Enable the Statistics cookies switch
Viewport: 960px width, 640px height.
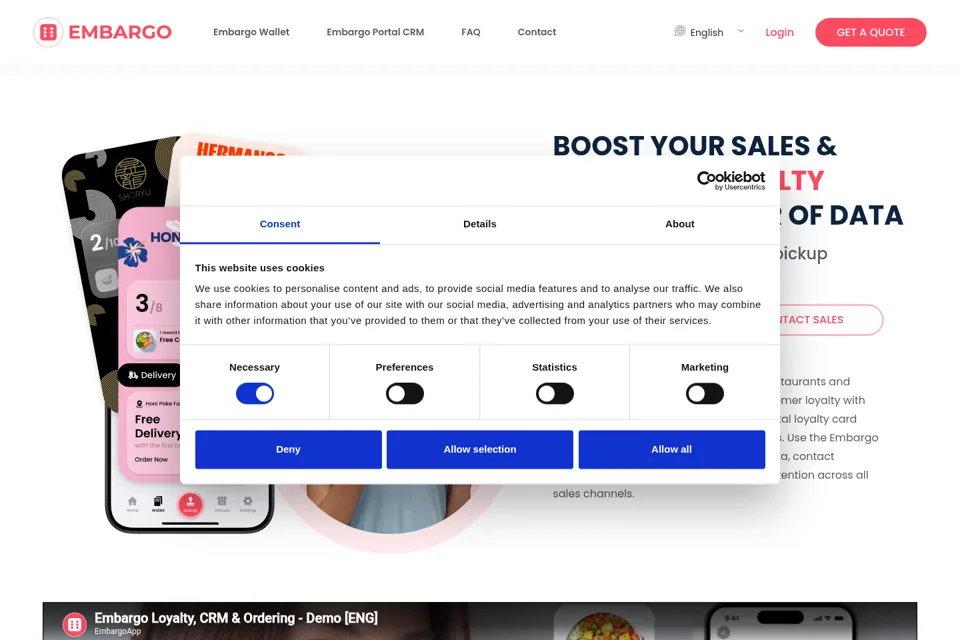point(555,394)
